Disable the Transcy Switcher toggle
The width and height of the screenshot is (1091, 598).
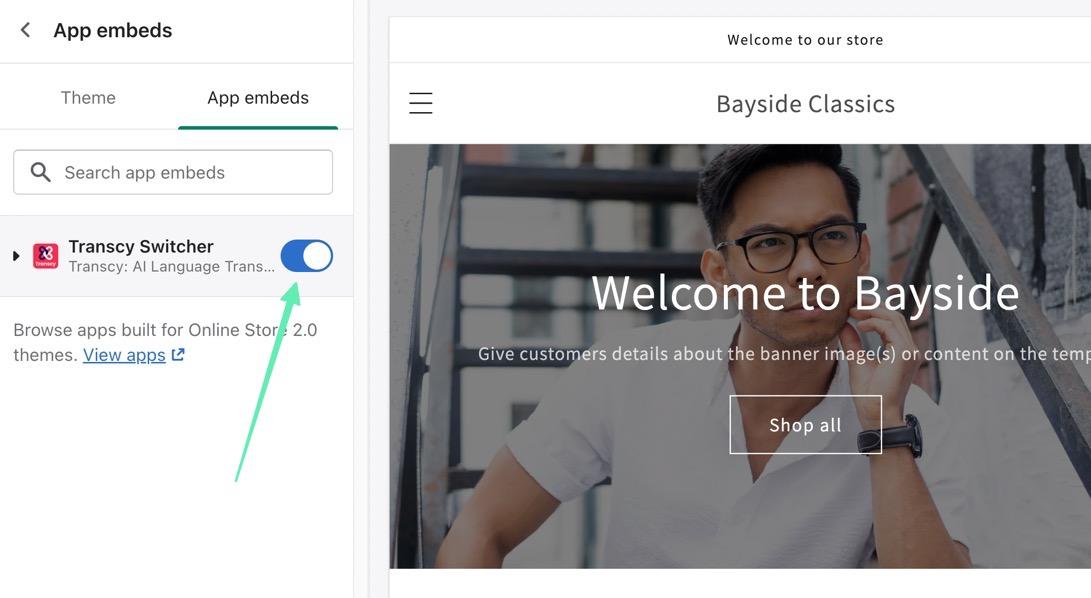pos(307,256)
